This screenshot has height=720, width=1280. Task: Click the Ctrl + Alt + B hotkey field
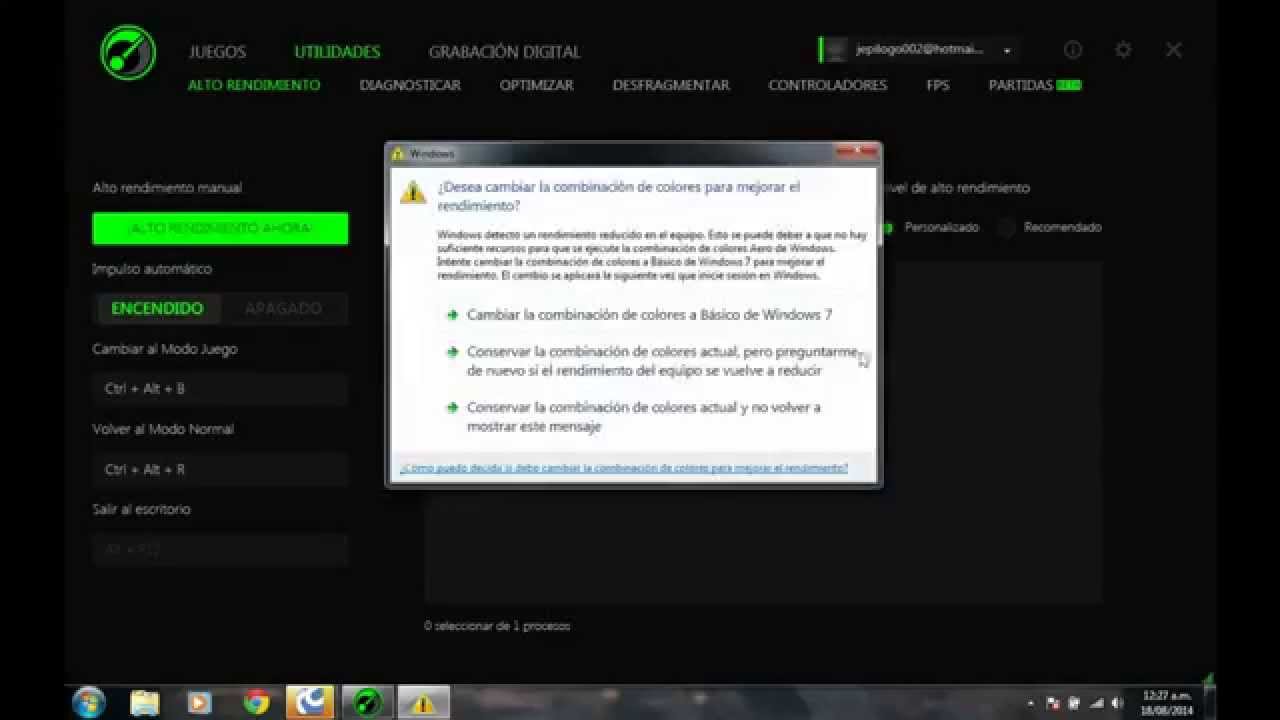click(220, 389)
